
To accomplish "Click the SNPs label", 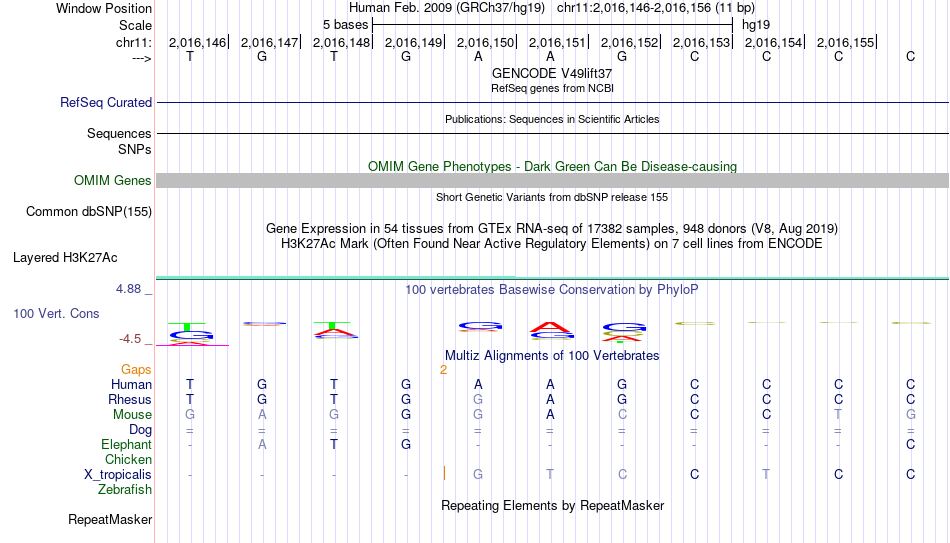I will pos(135,149).
